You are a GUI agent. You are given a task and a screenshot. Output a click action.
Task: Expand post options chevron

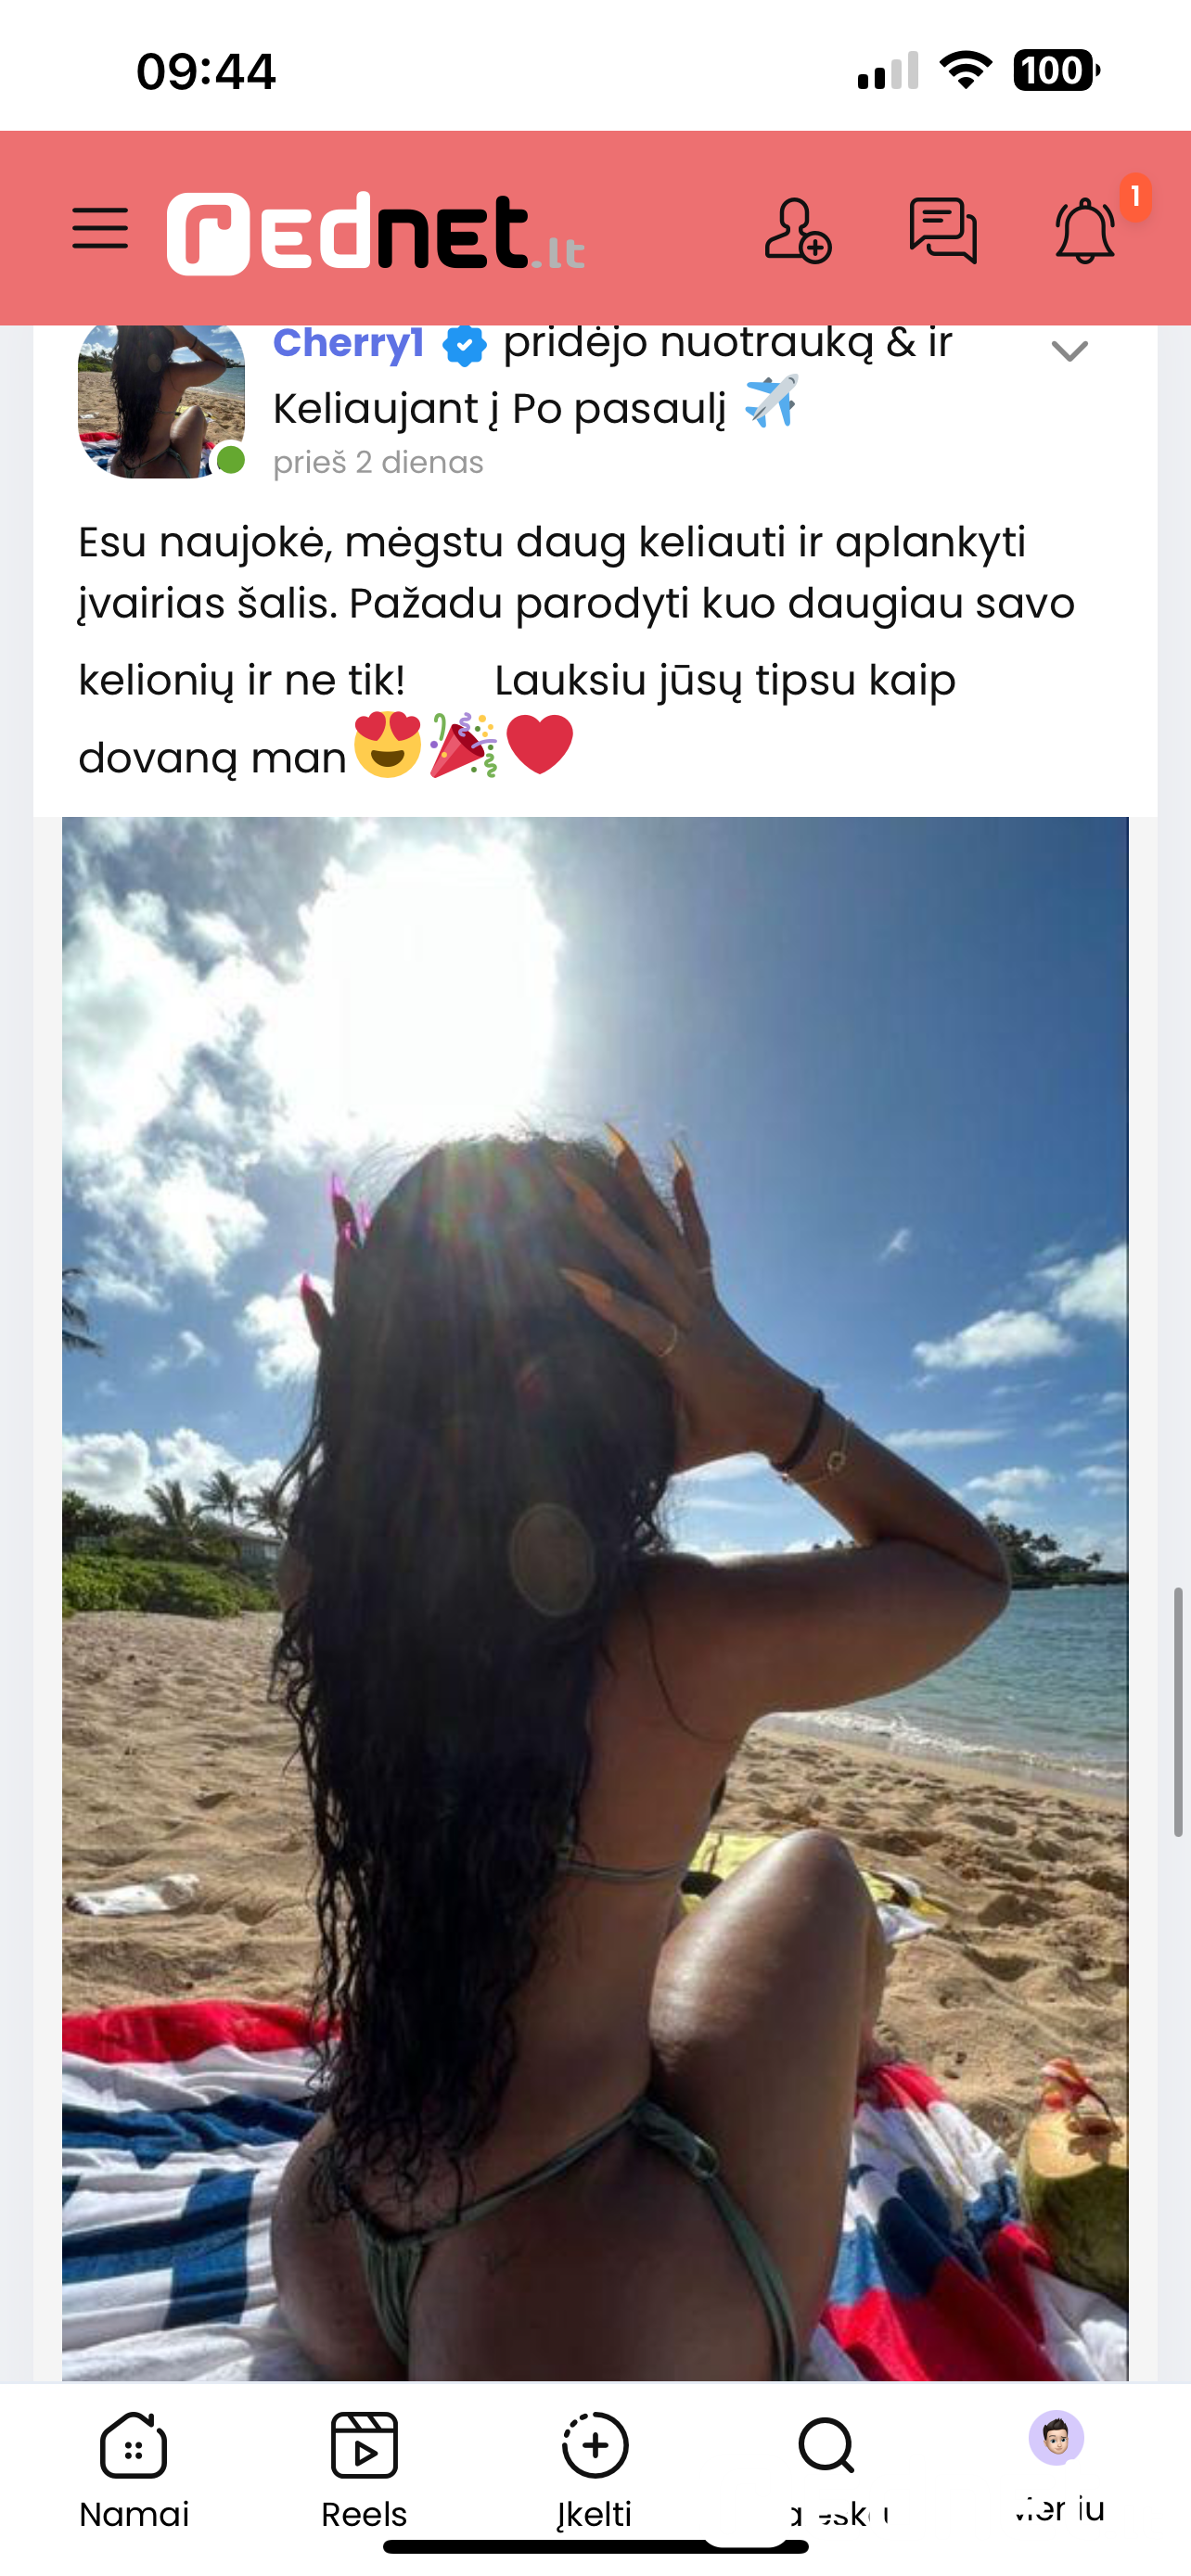click(1069, 351)
